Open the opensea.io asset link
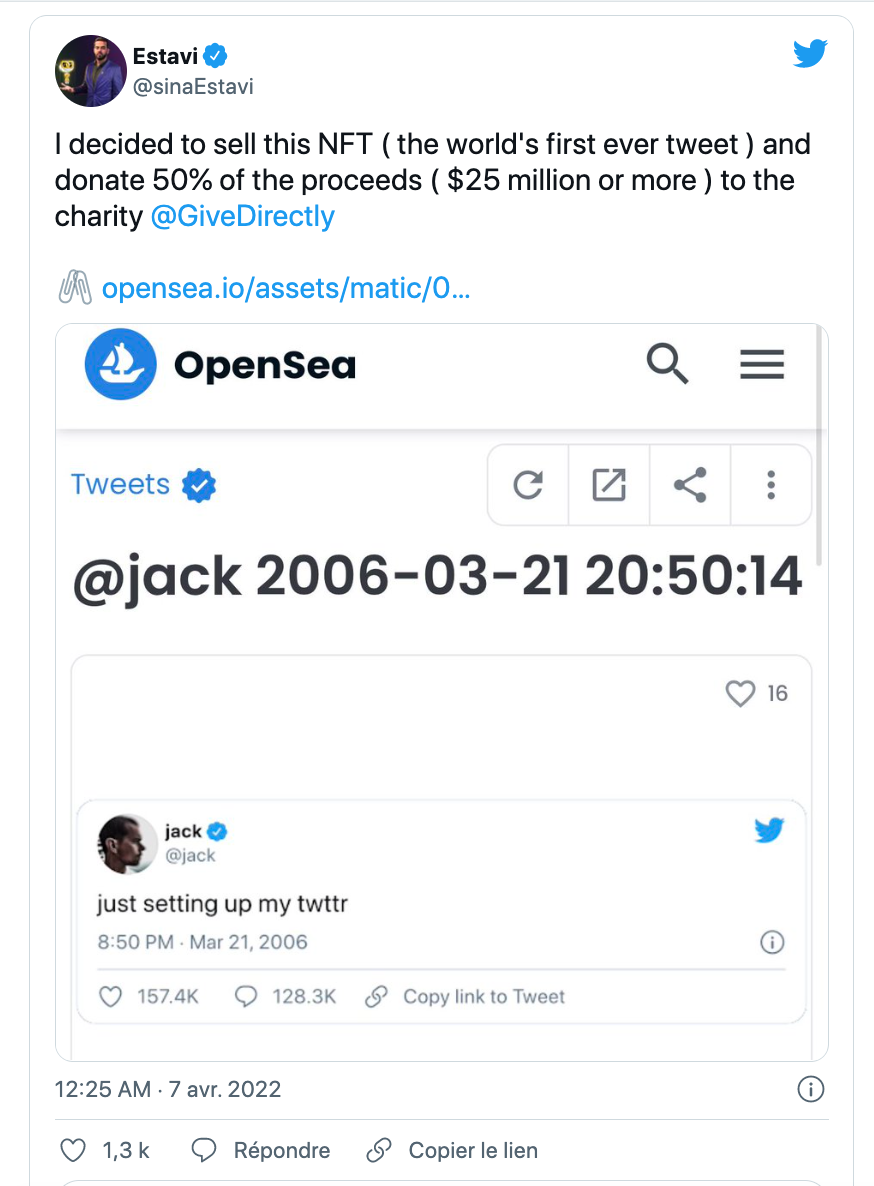The image size is (874, 1186). click(x=286, y=290)
